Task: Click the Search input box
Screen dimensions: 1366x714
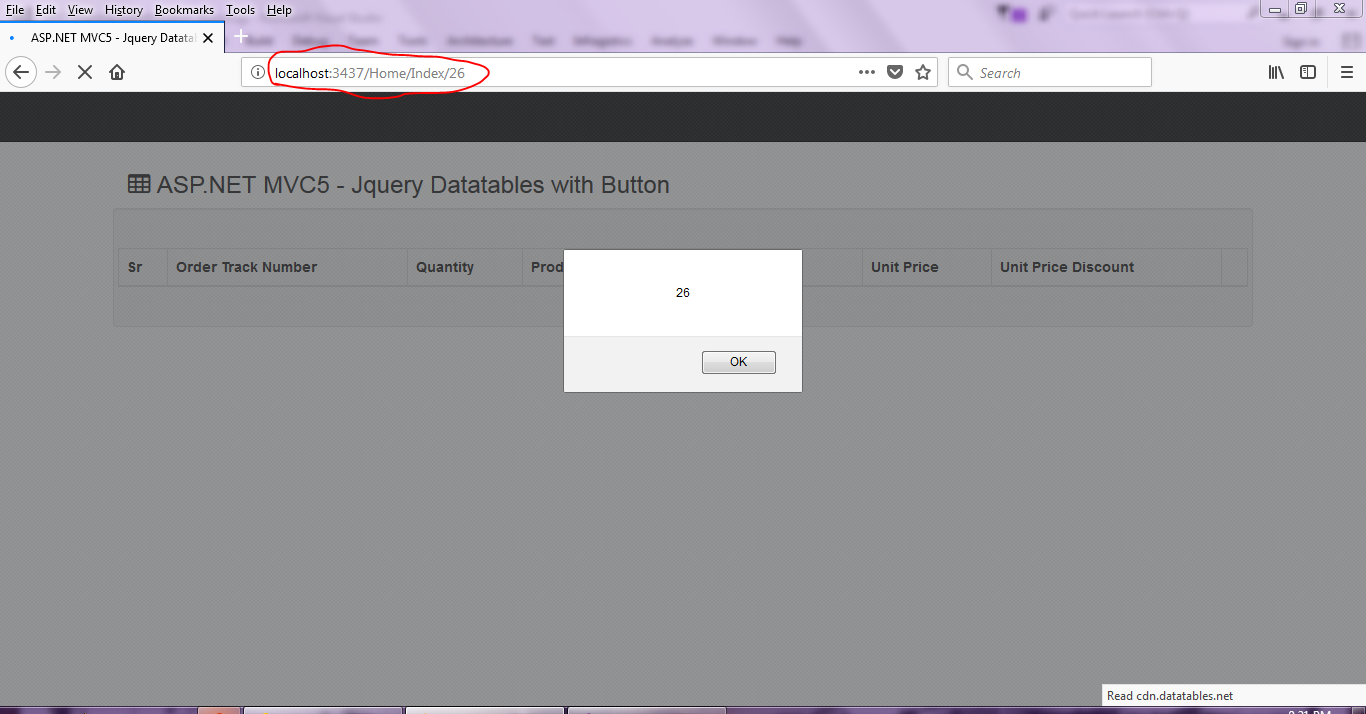Action: pos(1050,72)
